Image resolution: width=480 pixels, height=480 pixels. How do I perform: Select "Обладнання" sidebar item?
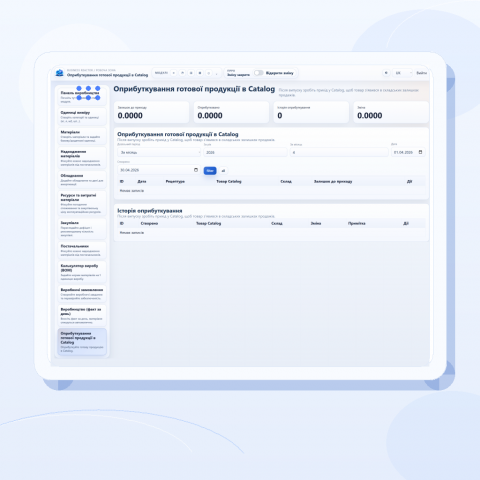click(82, 179)
